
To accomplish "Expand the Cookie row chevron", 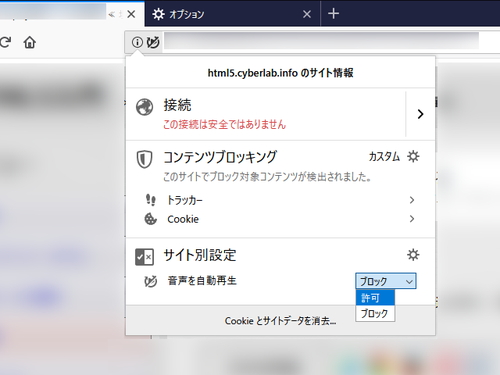I will point(412,219).
